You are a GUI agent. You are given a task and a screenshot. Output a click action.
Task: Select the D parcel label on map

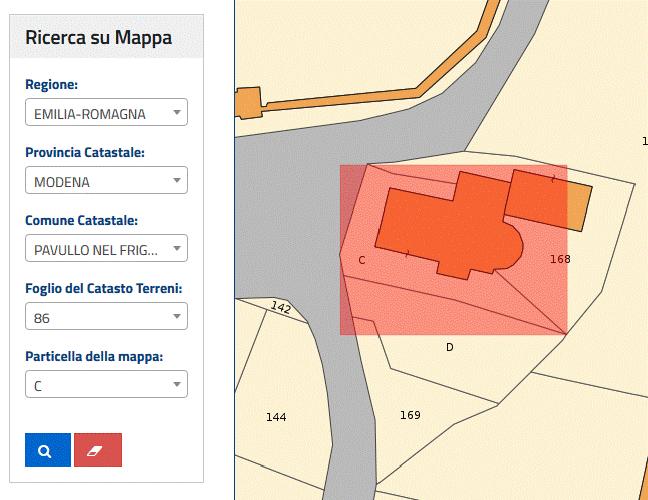pos(449,347)
